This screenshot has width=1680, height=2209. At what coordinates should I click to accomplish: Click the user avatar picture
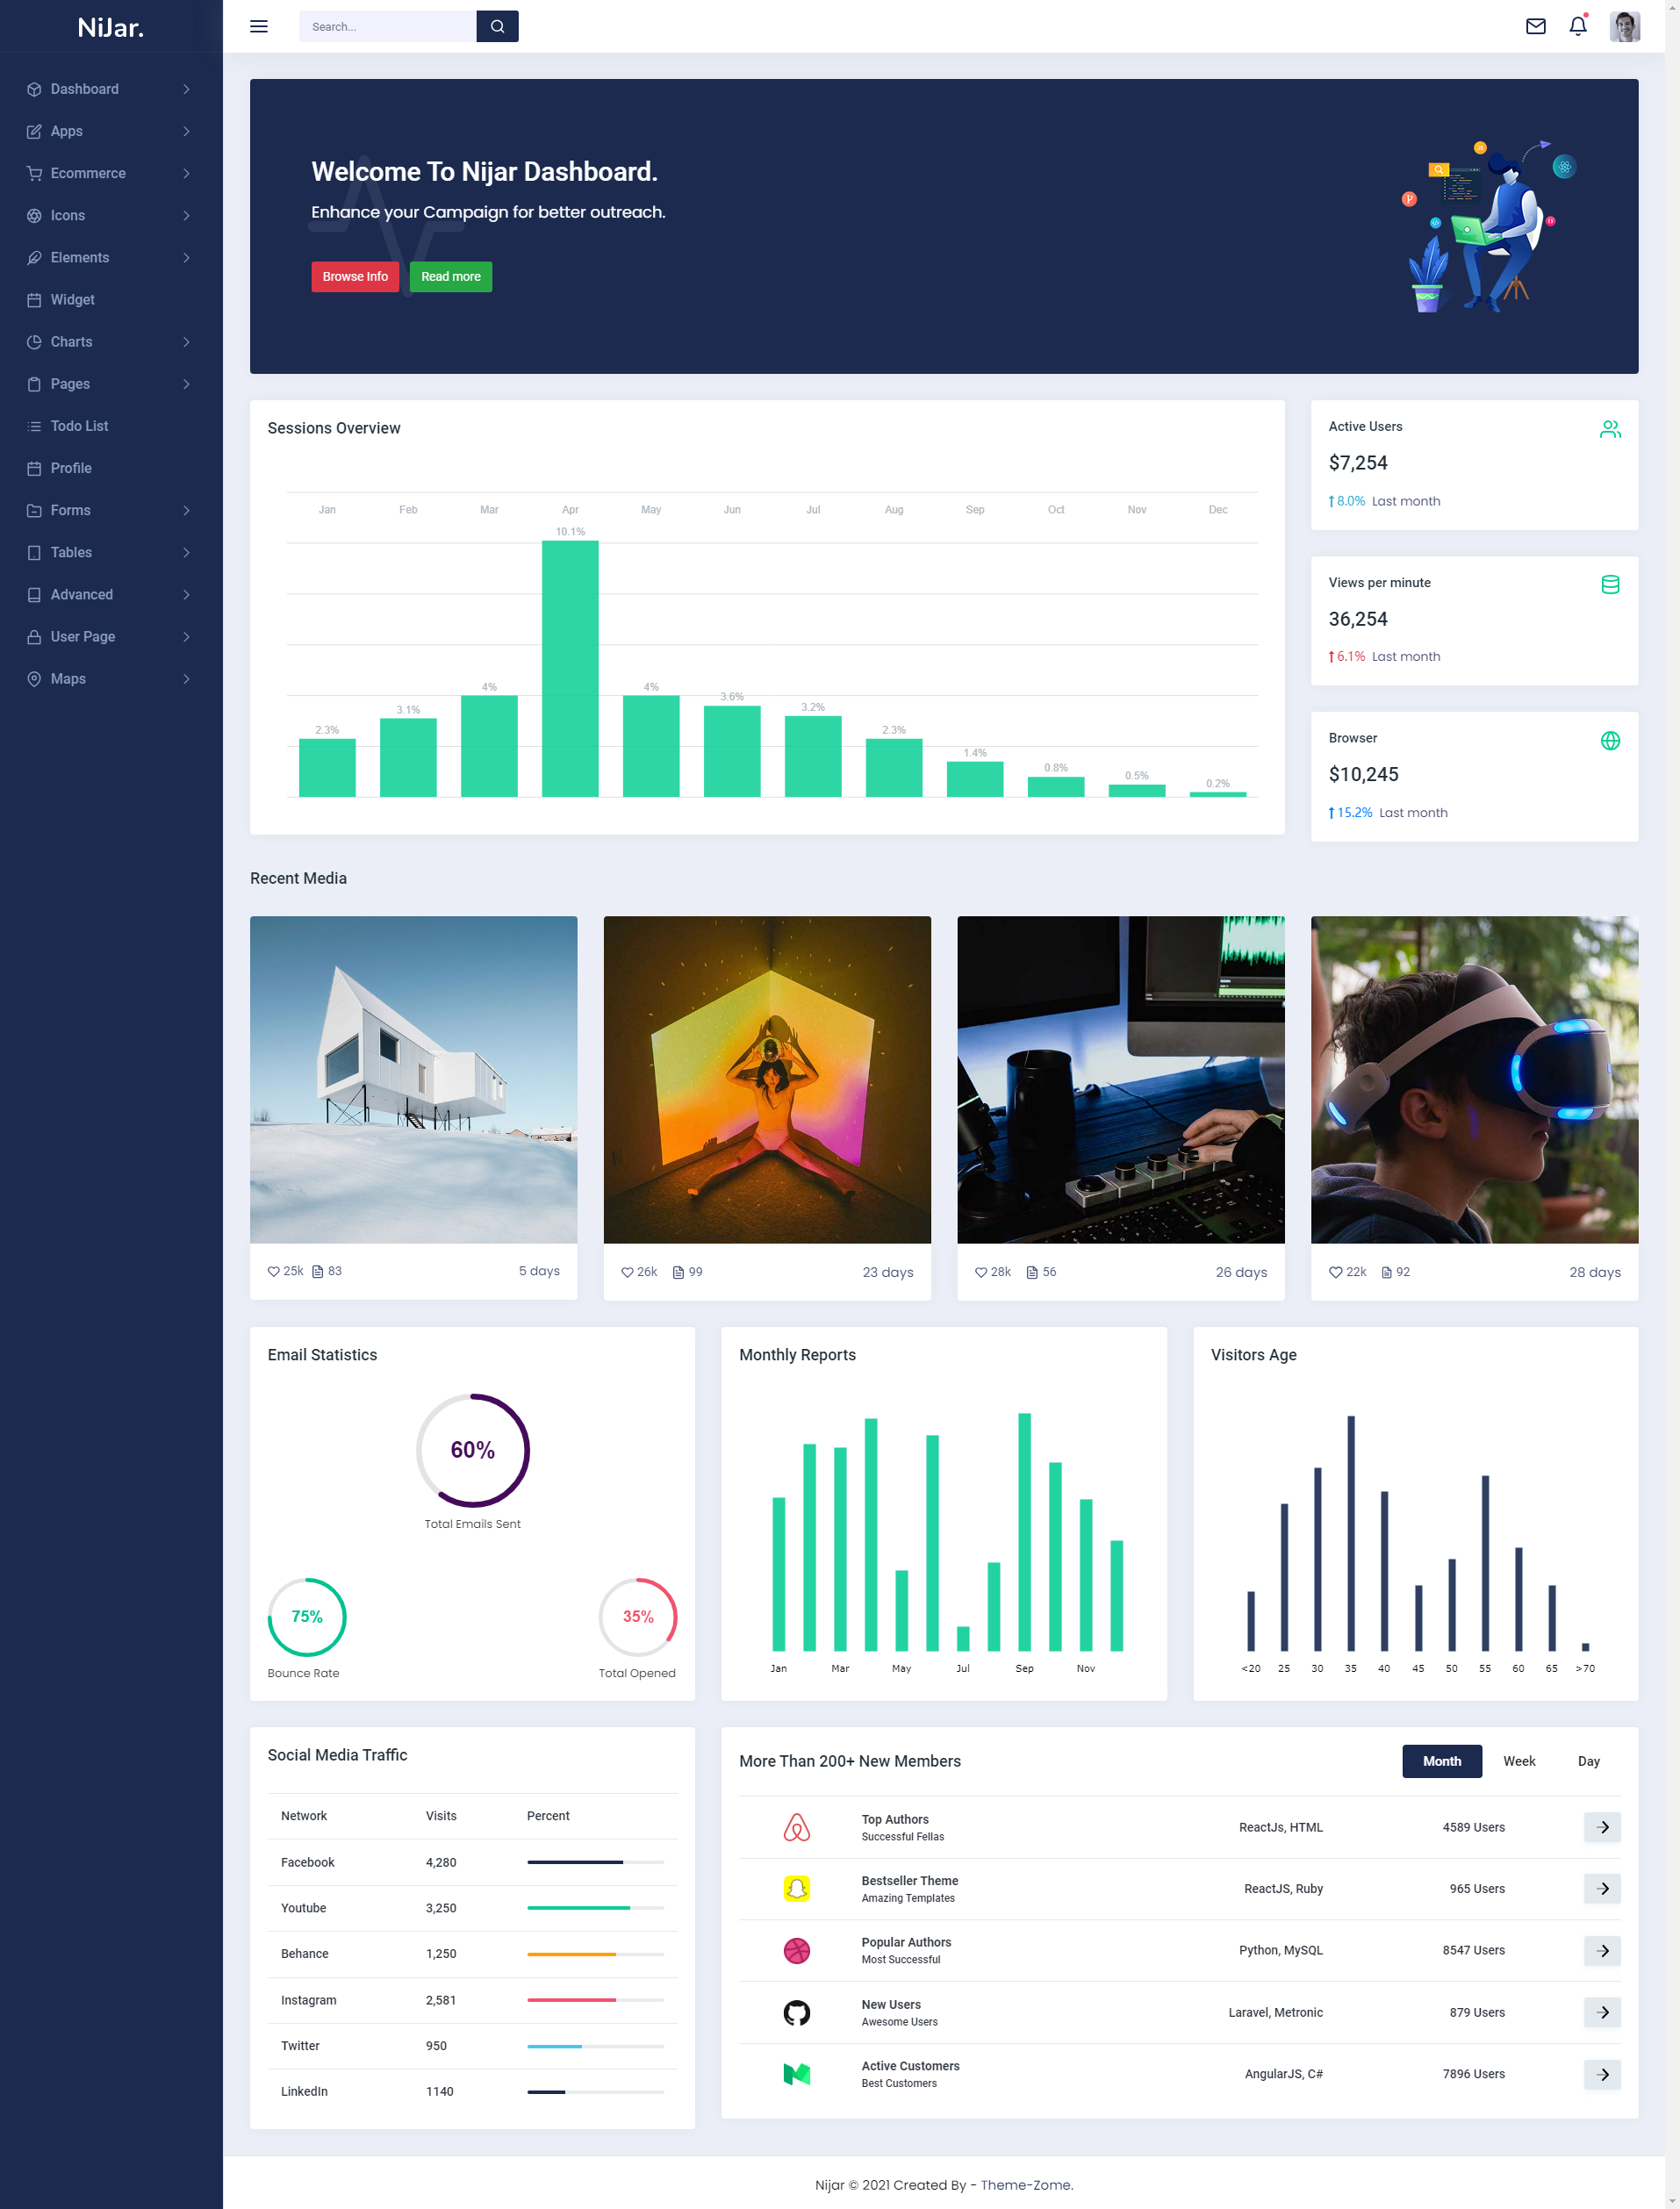[1623, 27]
